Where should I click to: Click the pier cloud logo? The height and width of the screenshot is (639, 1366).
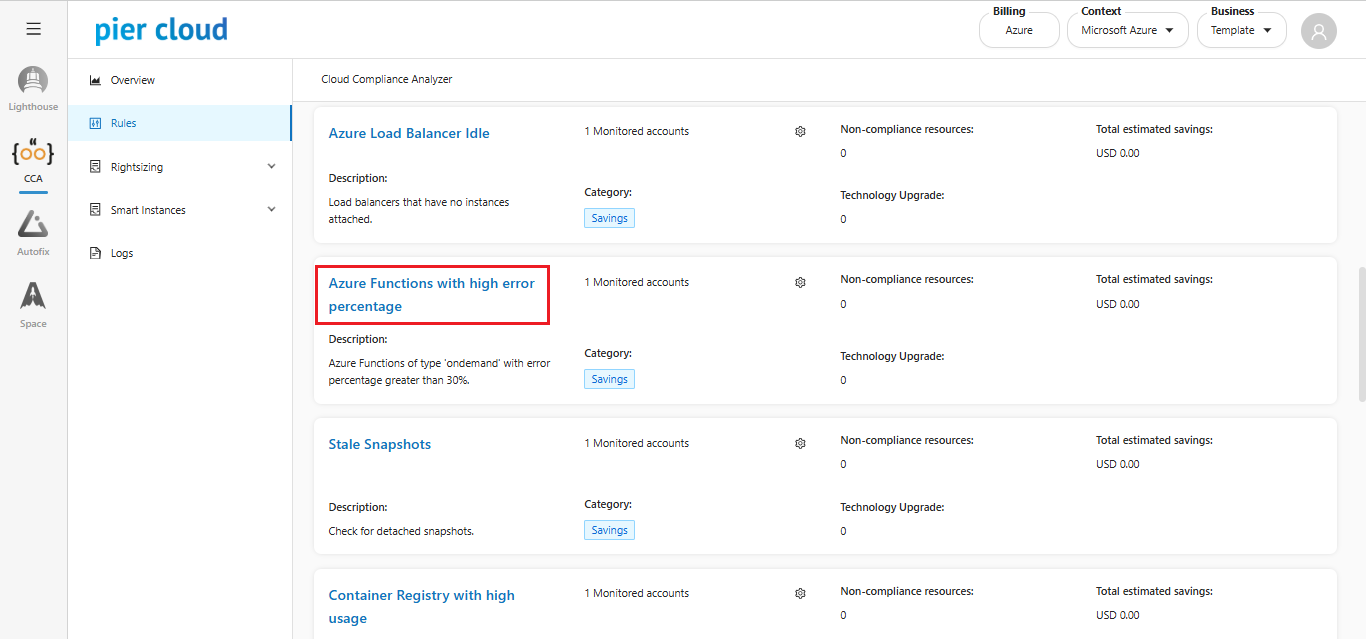pyautogui.click(x=161, y=30)
